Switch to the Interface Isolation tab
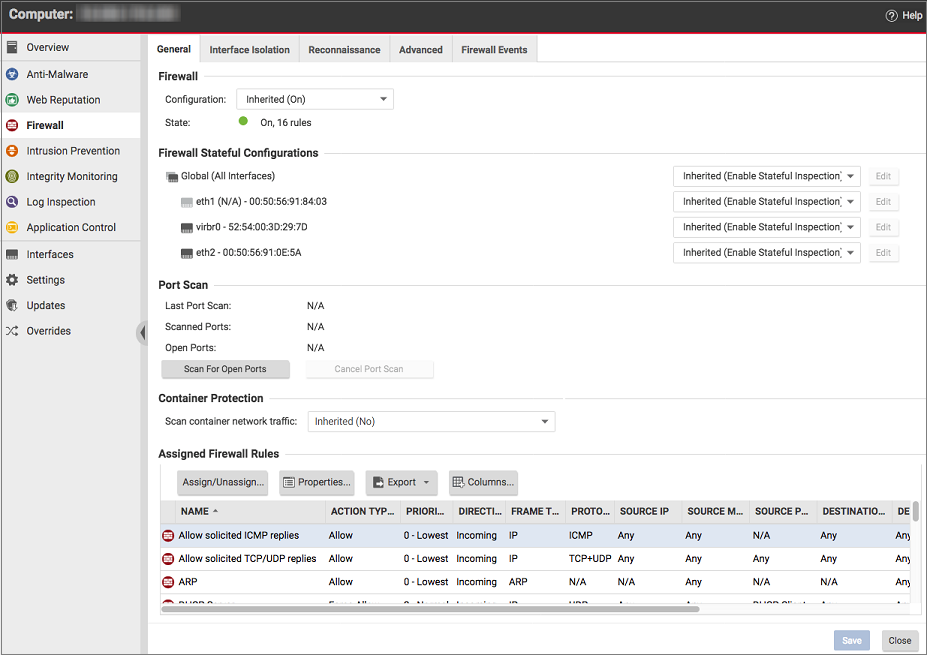Viewport: 927px width, 655px height. [x=249, y=50]
